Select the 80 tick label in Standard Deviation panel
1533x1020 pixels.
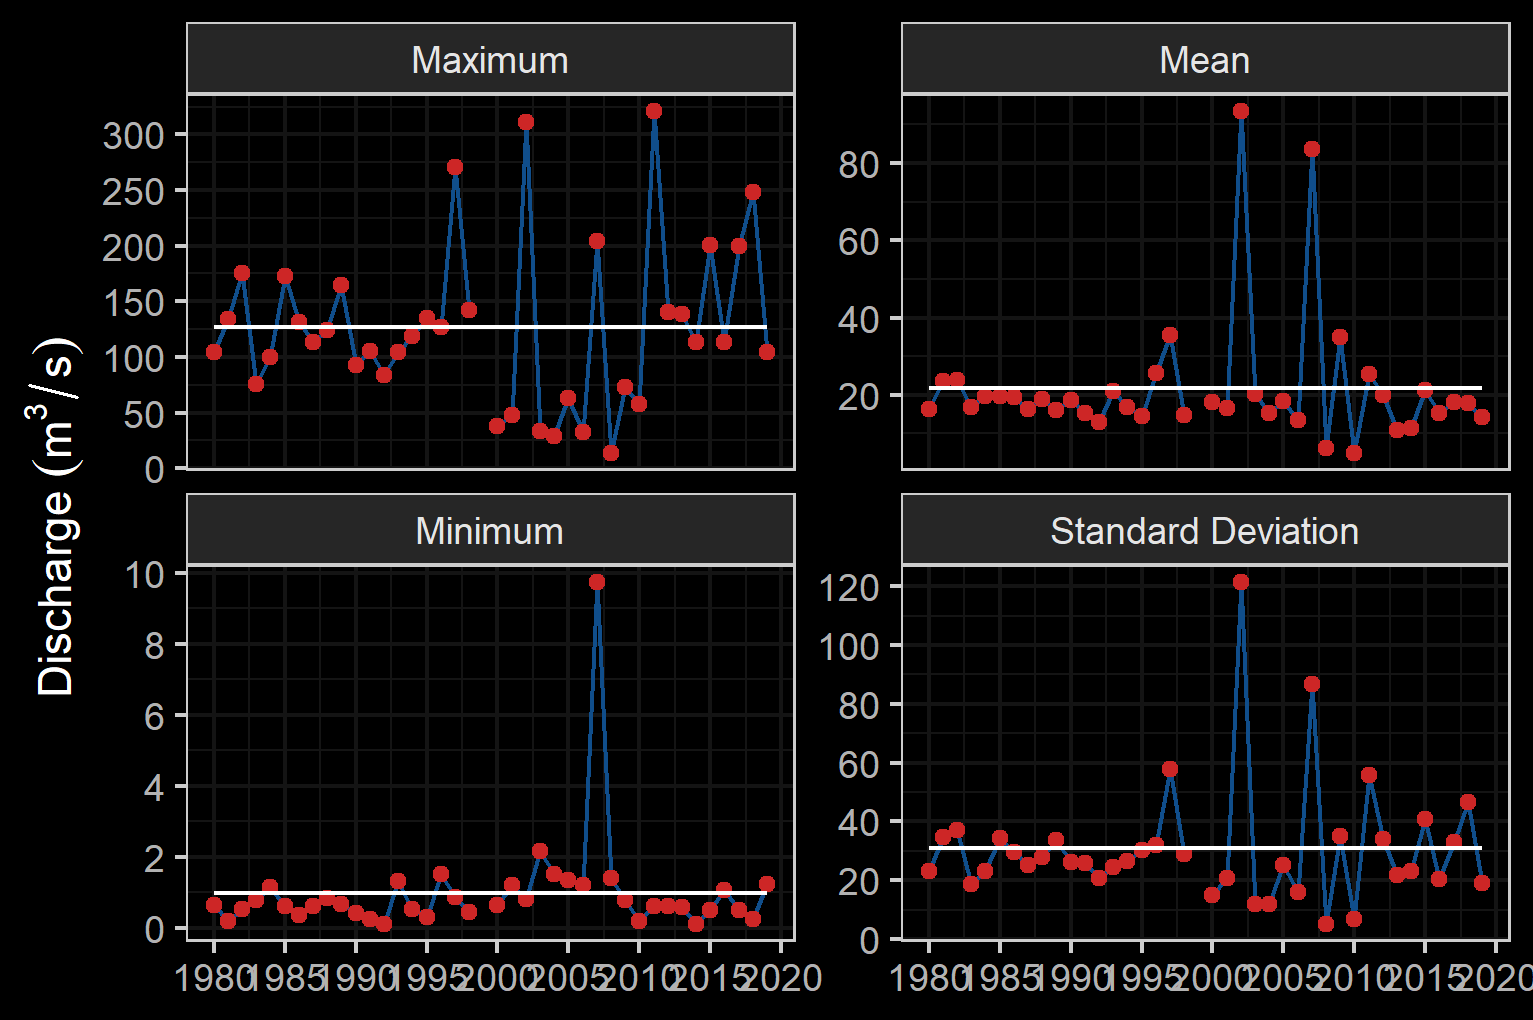tap(859, 705)
